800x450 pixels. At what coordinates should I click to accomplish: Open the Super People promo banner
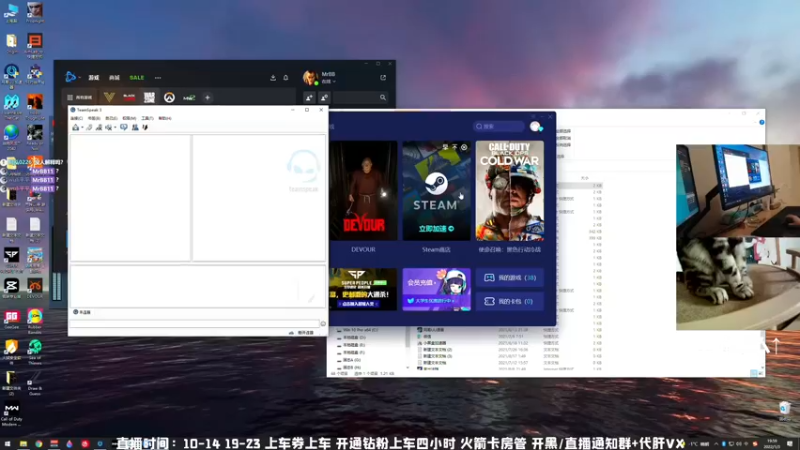click(x=363, y=289)
